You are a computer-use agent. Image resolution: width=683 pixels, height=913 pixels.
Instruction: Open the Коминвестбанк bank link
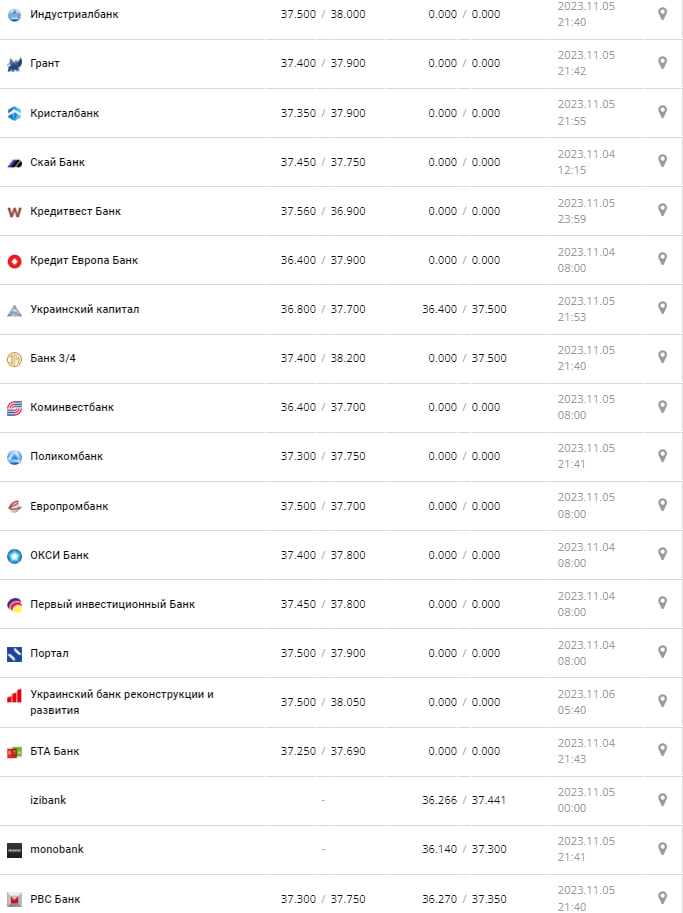pyautogui.click(x=72, y=407)
